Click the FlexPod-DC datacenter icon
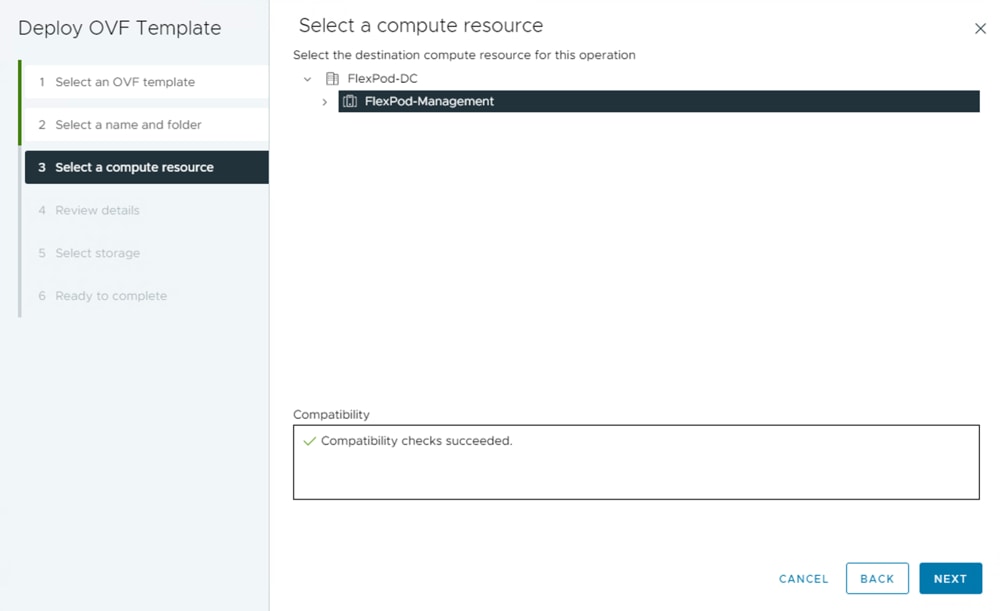The height and width of the screenshot is (611, 1000). pyautogui.click(x=333, y=79)
